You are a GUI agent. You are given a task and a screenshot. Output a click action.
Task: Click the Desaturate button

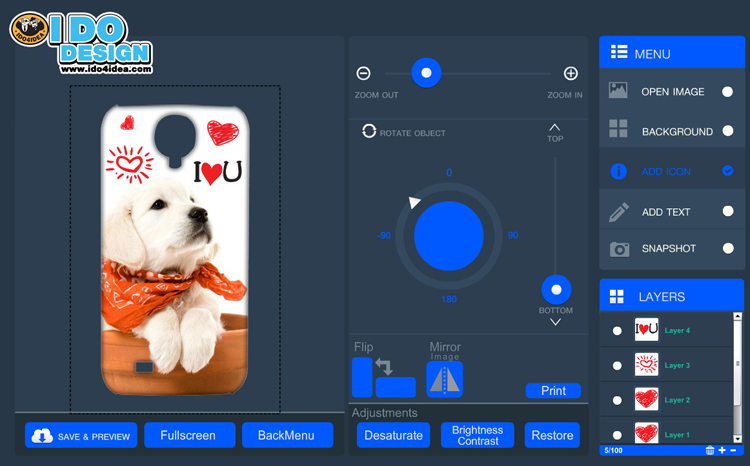(x=394, y=435)
